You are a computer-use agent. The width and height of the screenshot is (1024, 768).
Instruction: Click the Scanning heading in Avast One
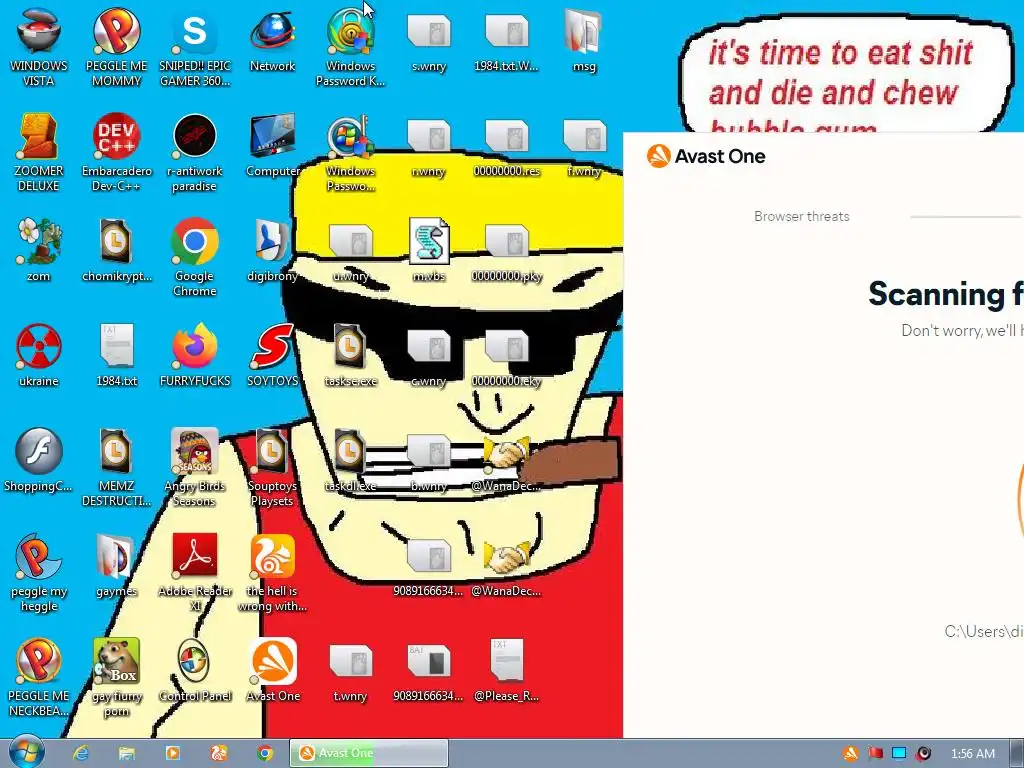click(x=945, y=293)
